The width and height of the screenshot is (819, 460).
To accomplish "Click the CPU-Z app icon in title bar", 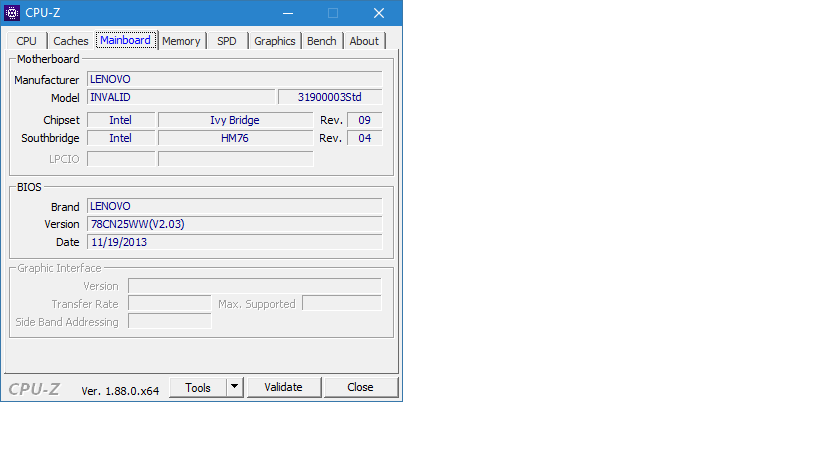I will 12,13.
